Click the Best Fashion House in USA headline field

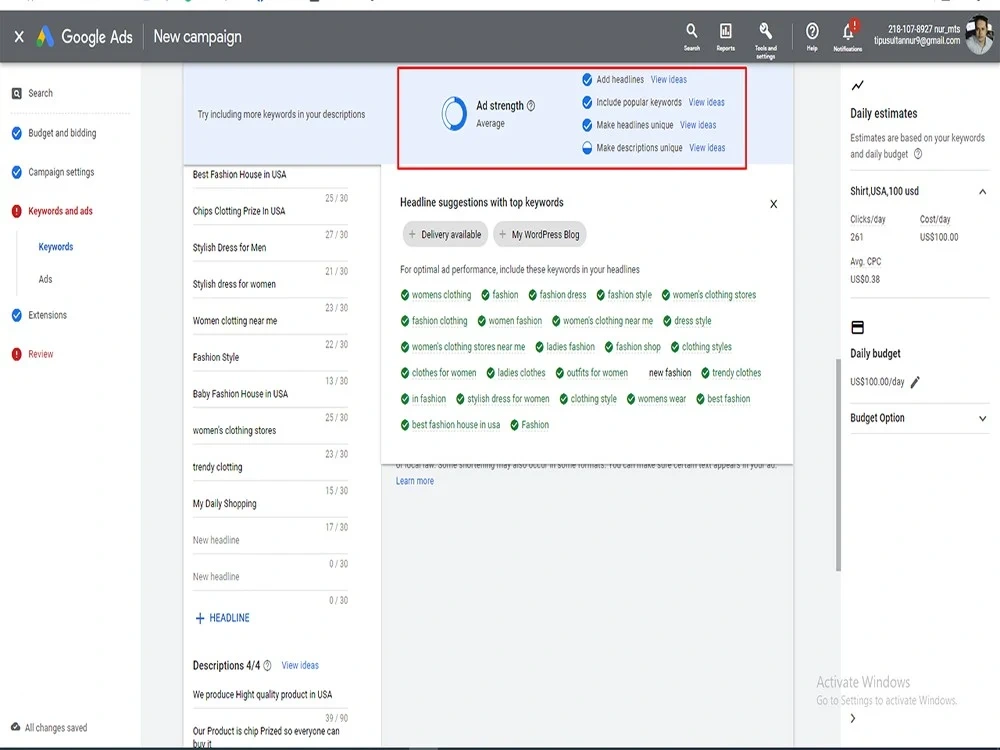tap(270, 175)
